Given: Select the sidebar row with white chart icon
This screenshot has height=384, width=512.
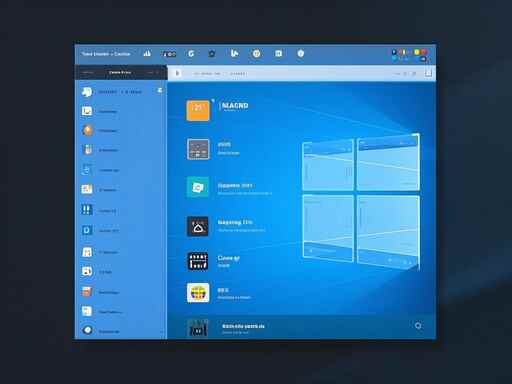Looking at the screenshot, I should [121, 111].
